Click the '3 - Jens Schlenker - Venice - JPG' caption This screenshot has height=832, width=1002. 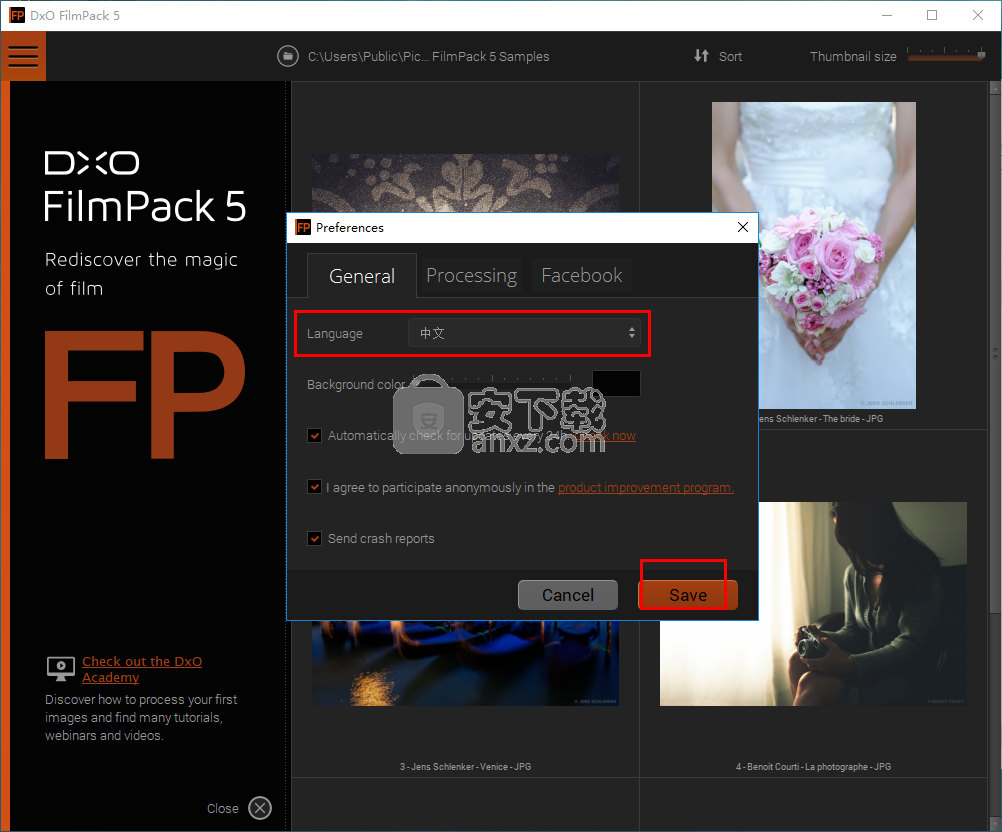[465, 766]
